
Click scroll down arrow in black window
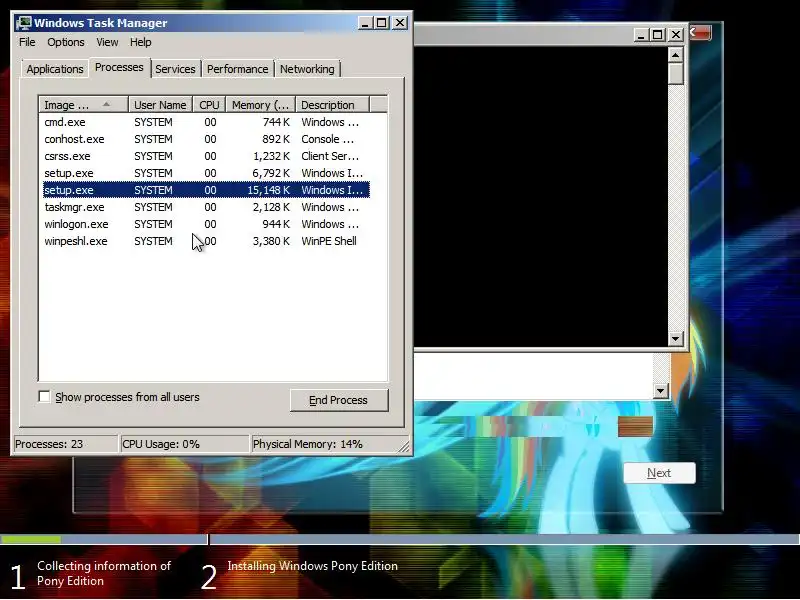coord(676,338)
